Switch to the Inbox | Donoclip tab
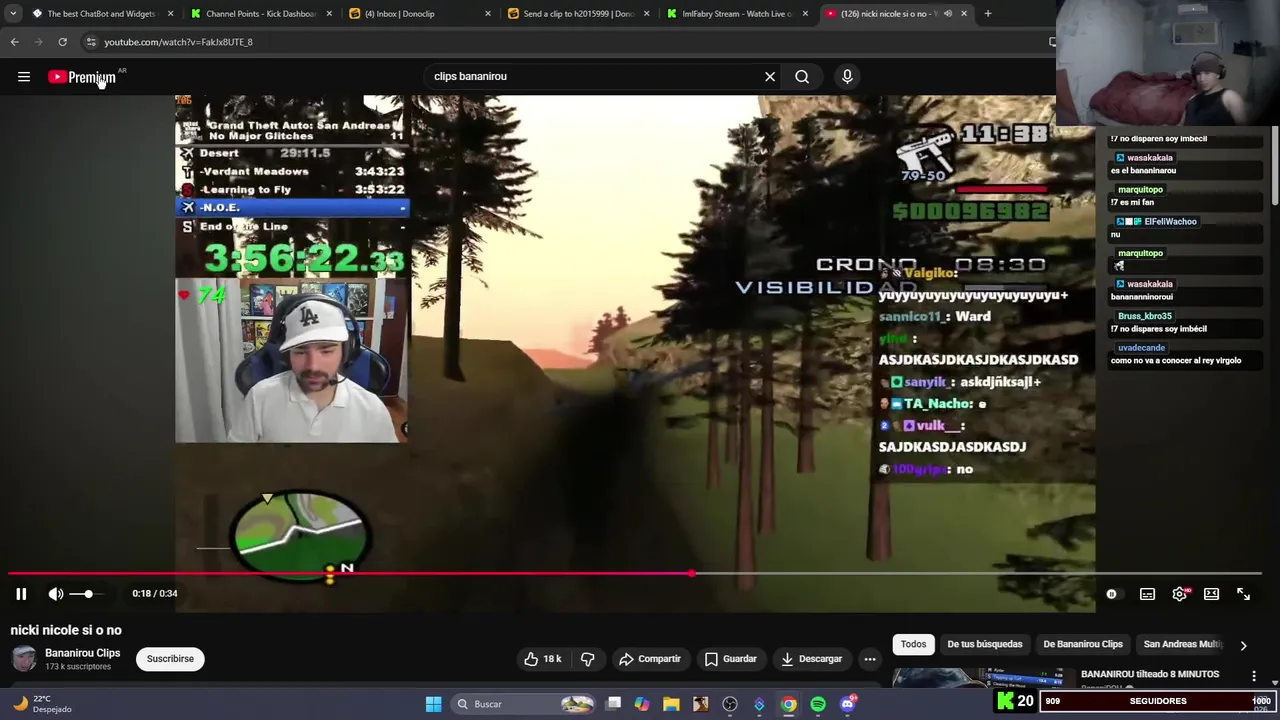This screenshot has width=1280, height=720. point(418,14)
